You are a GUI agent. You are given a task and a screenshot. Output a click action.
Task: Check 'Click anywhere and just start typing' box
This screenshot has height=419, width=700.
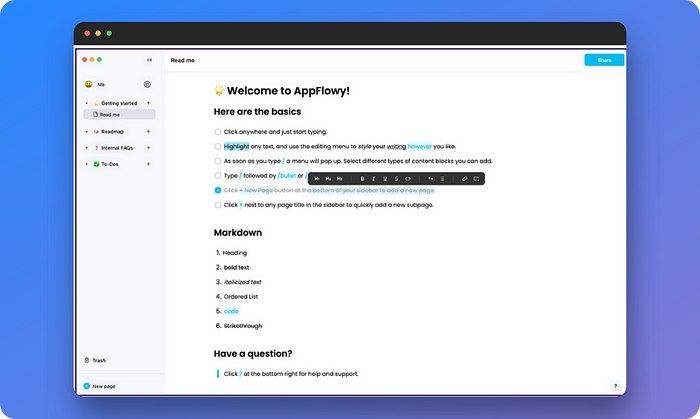[218, 132]
